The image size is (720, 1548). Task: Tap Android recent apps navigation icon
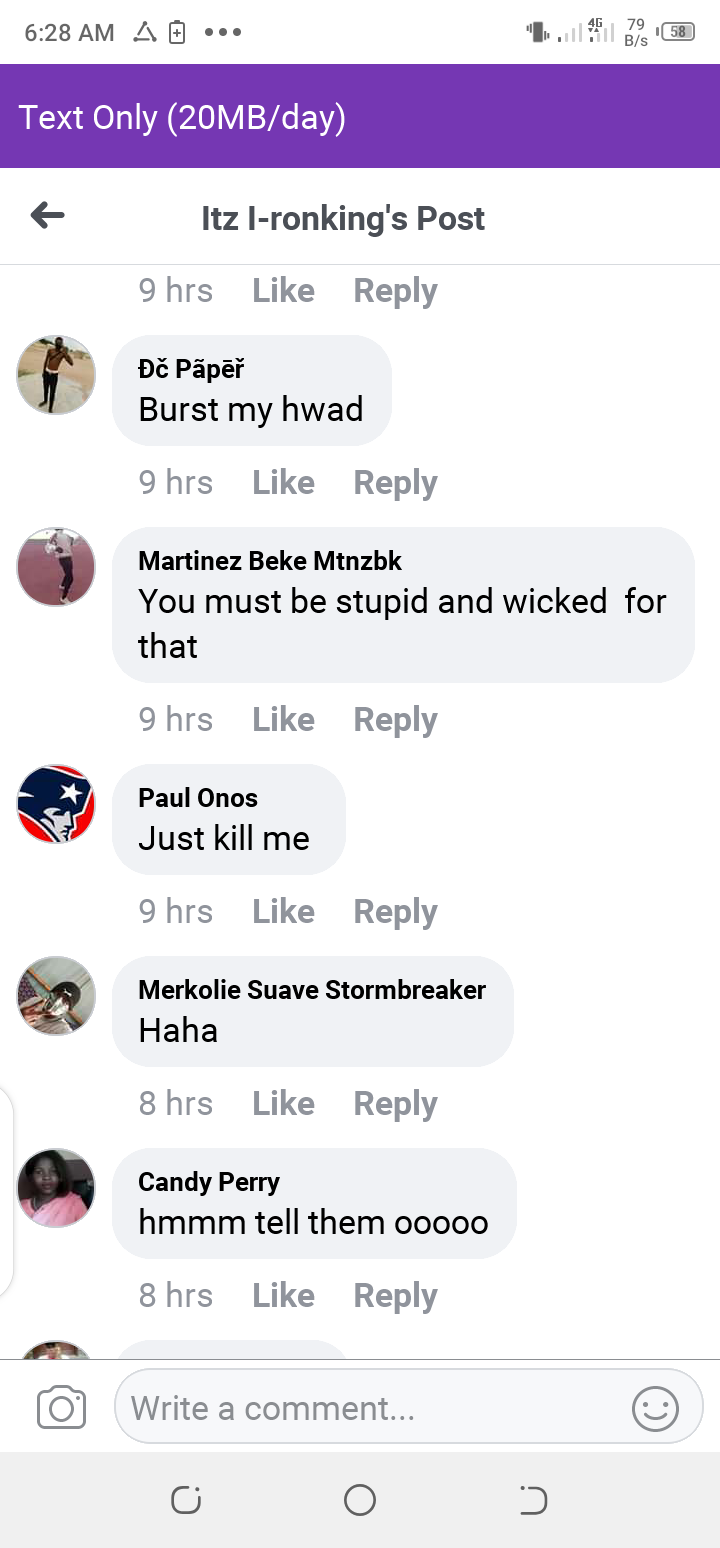click(x=187, y=1500)
